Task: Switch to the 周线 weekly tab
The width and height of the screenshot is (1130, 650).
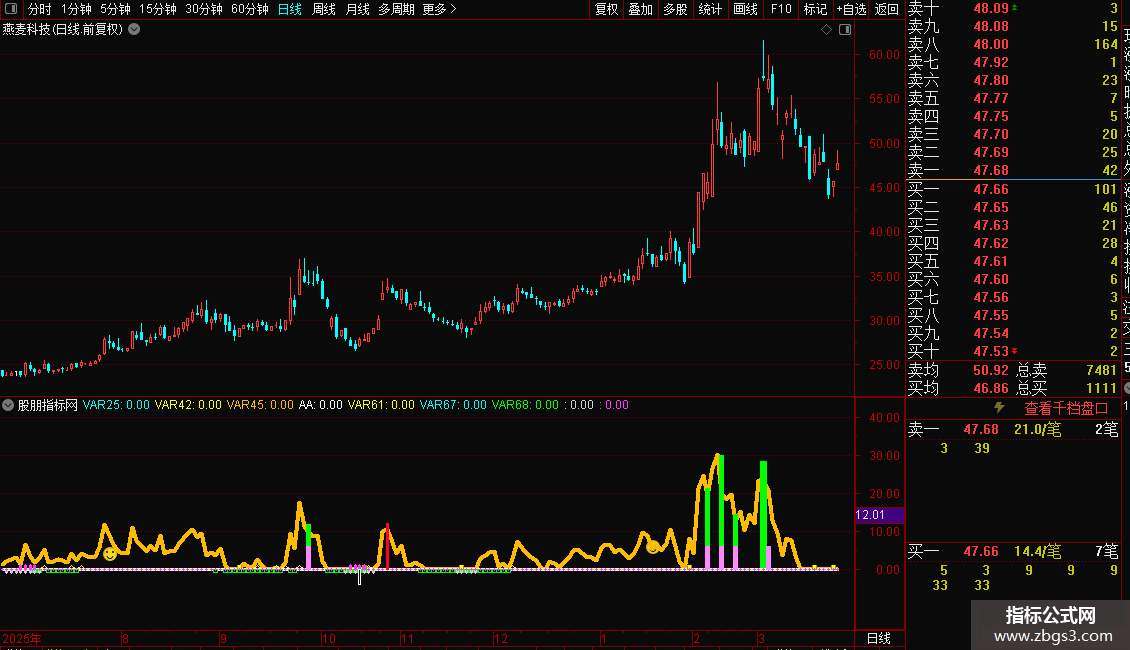Action: 324,9
